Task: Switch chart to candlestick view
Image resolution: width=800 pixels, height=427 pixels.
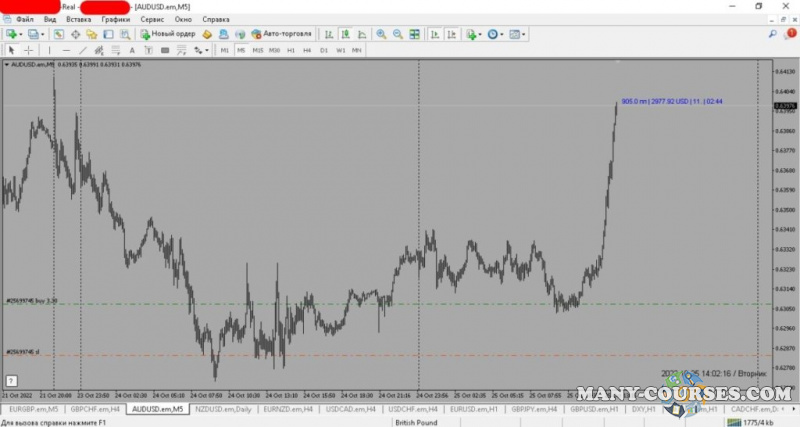Action: click(x=345, y=34)
